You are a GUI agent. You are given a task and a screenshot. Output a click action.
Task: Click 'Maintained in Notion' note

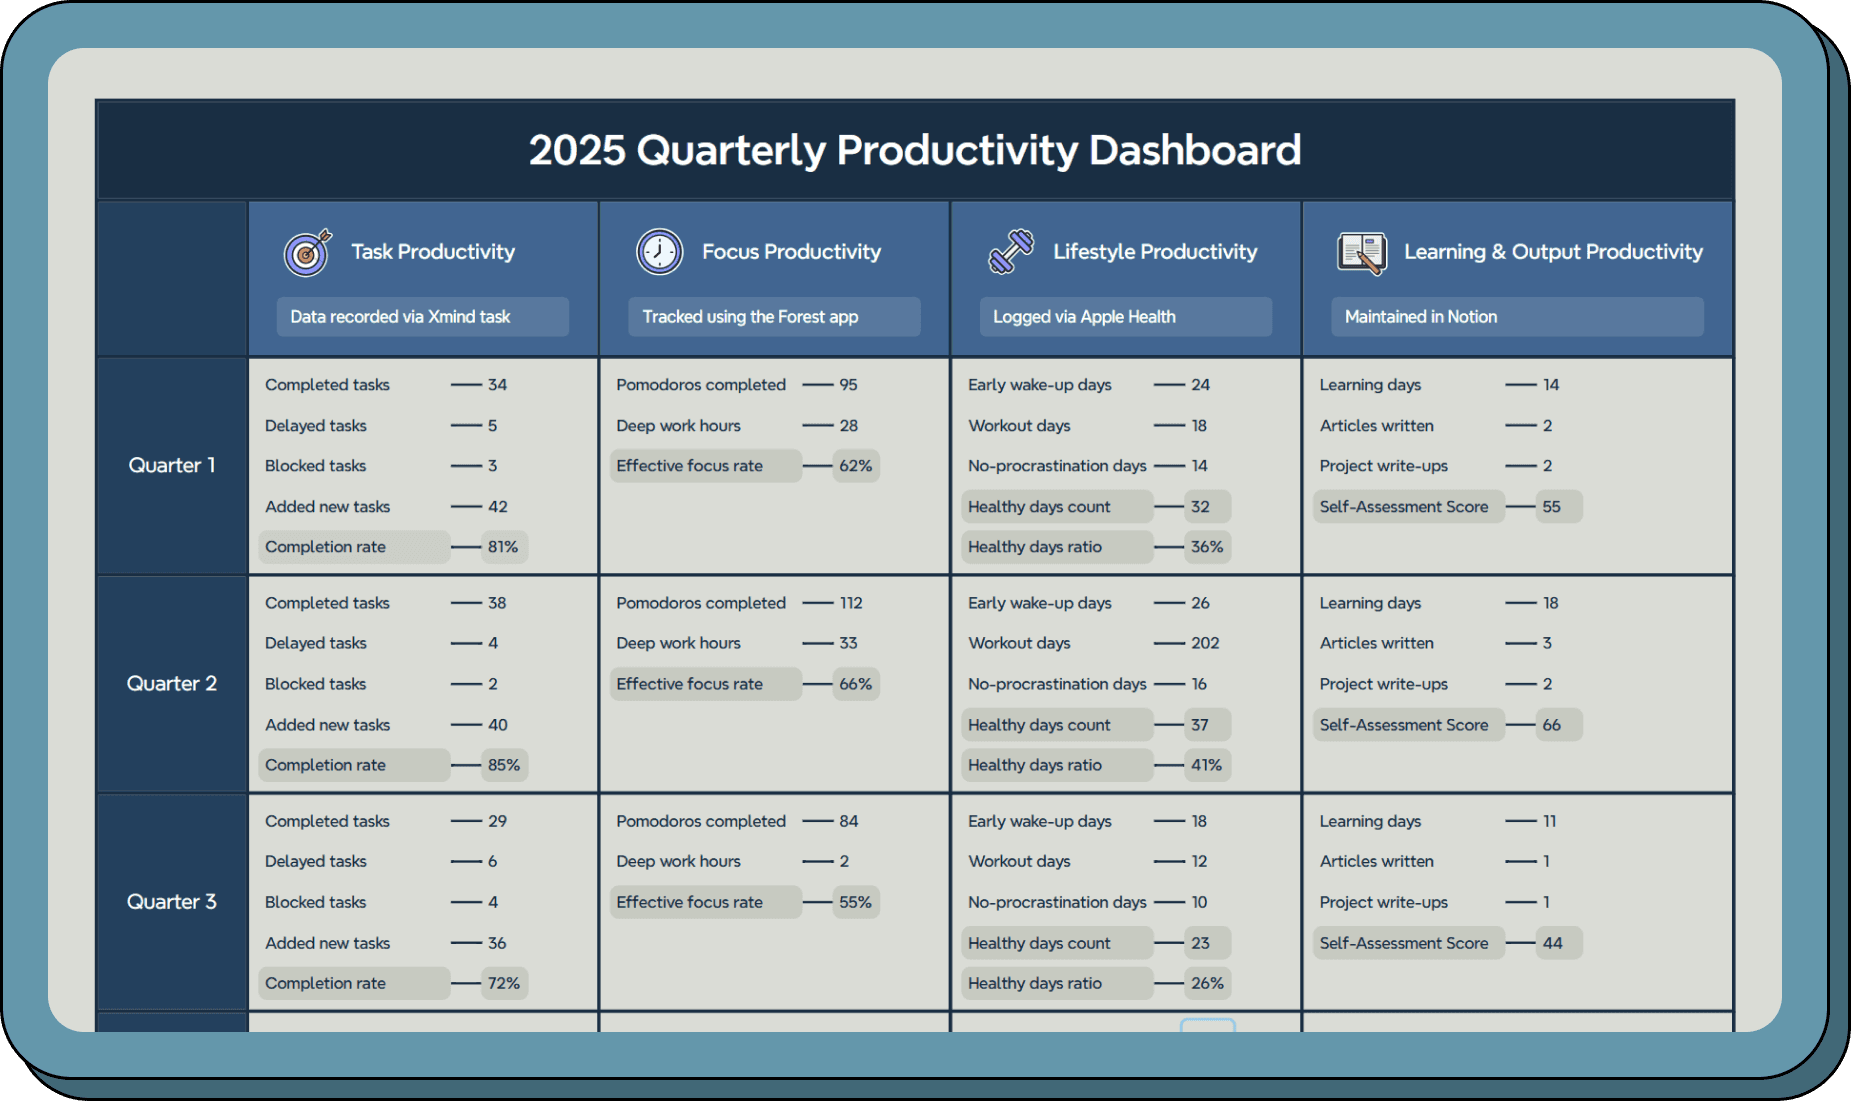[x=1517, y=317]
